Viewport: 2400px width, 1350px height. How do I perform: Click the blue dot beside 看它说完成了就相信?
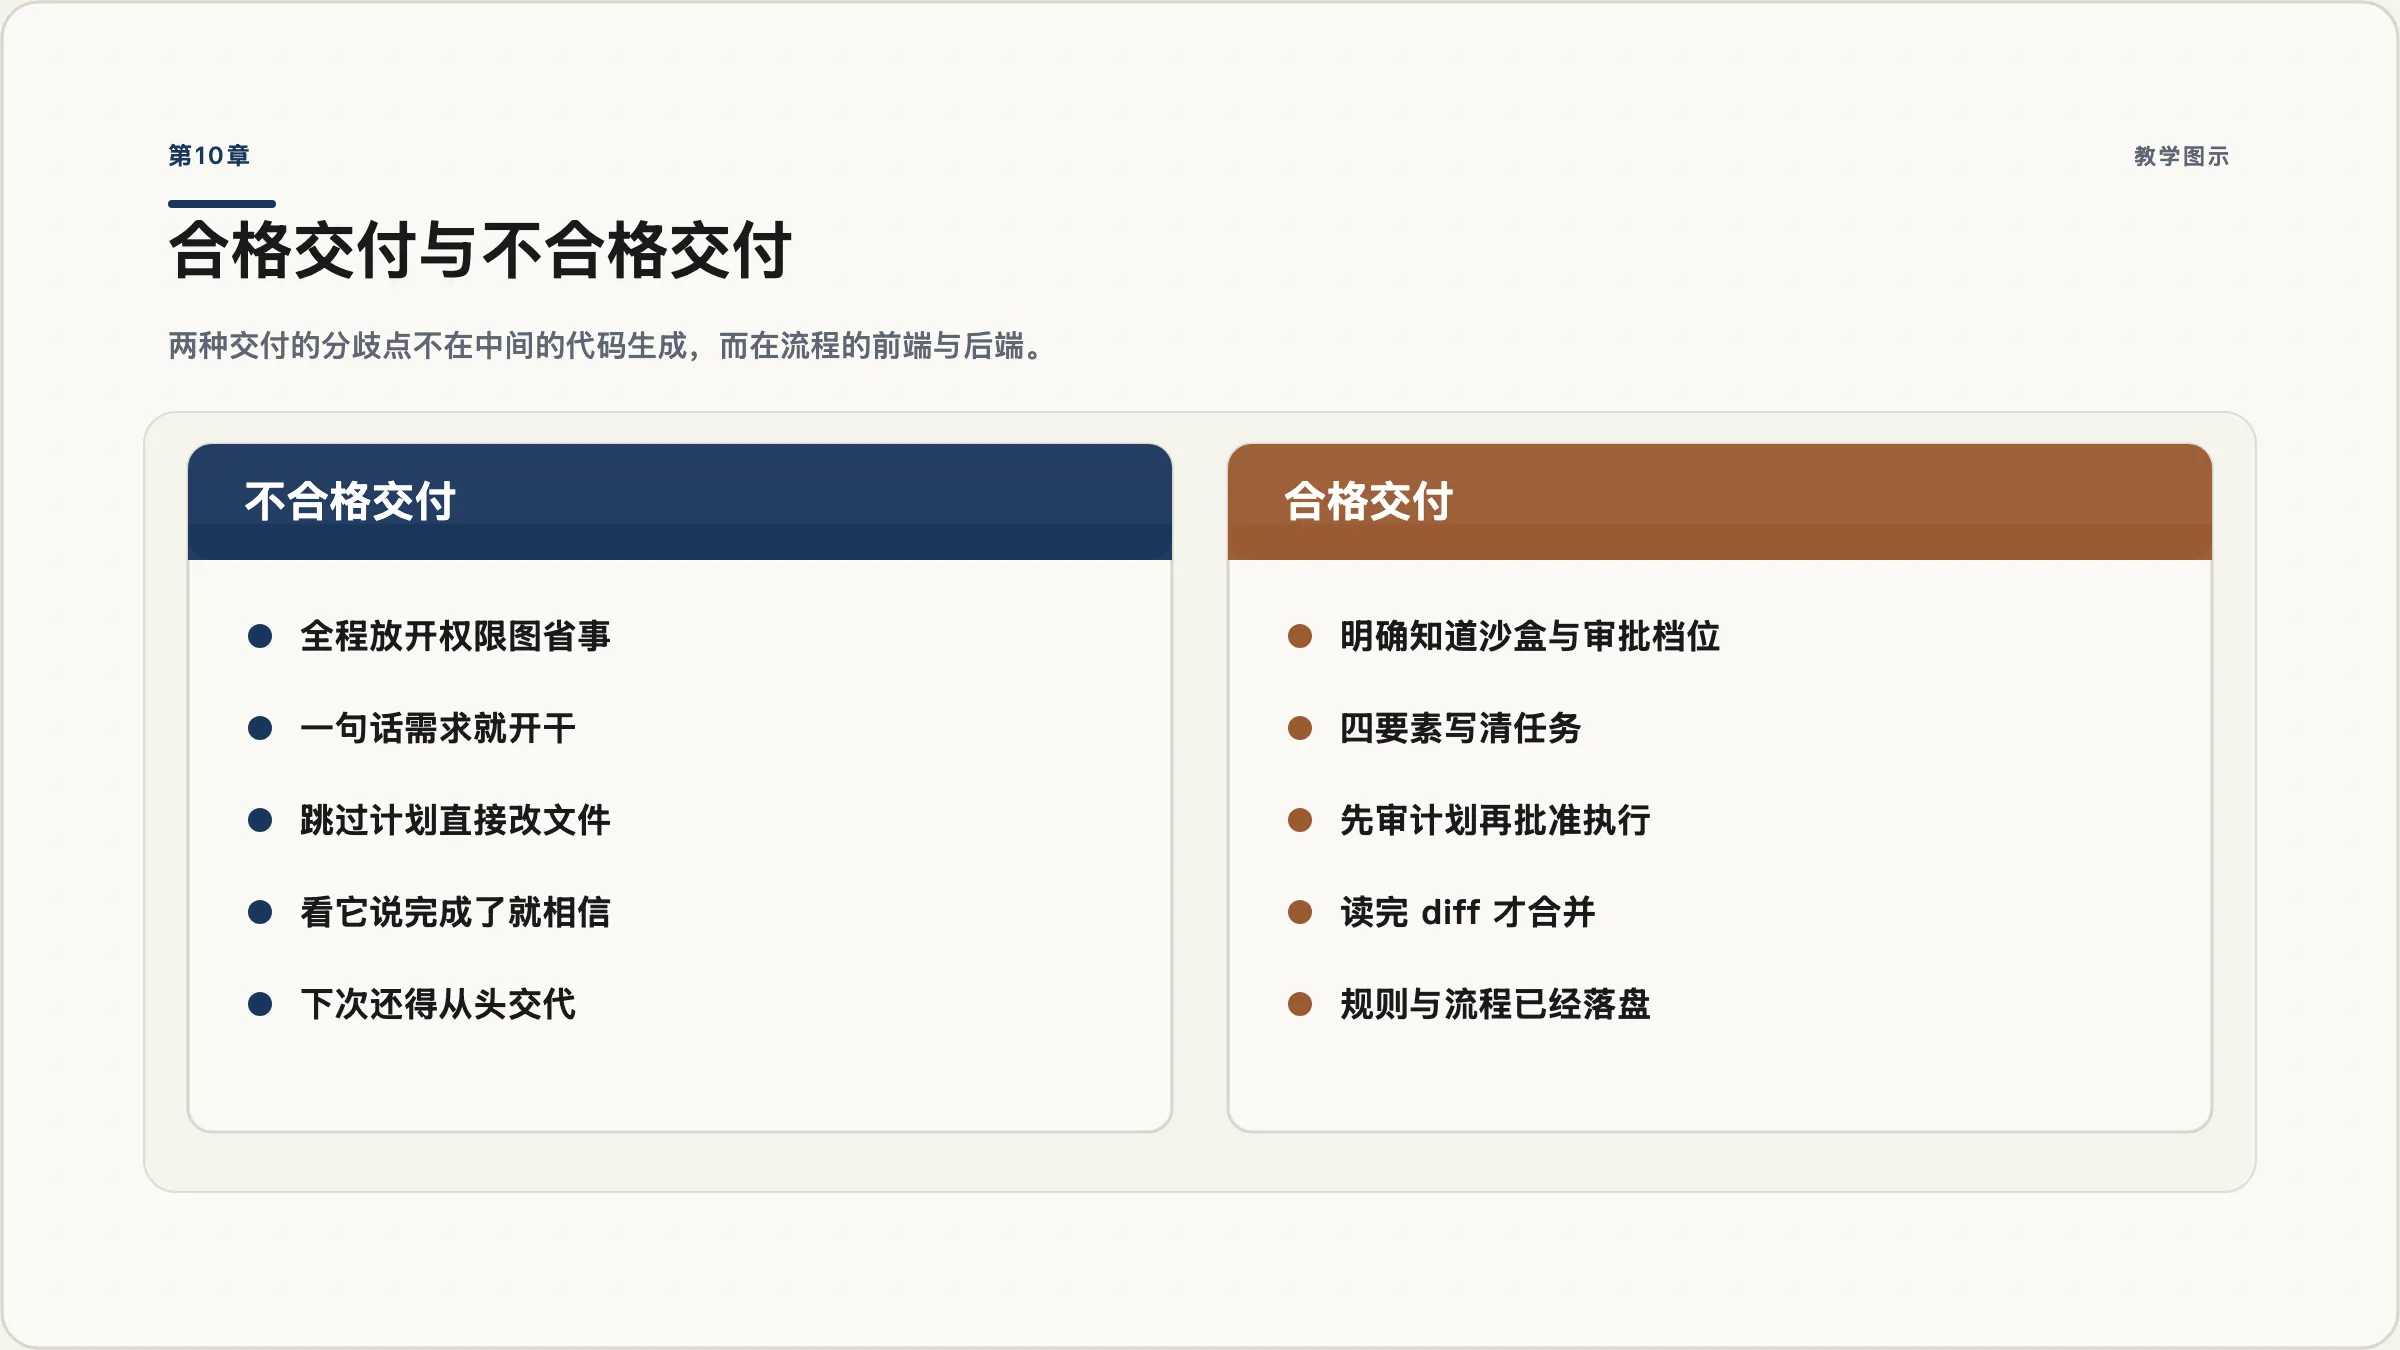pyautogui.click(x=260, y=912)
